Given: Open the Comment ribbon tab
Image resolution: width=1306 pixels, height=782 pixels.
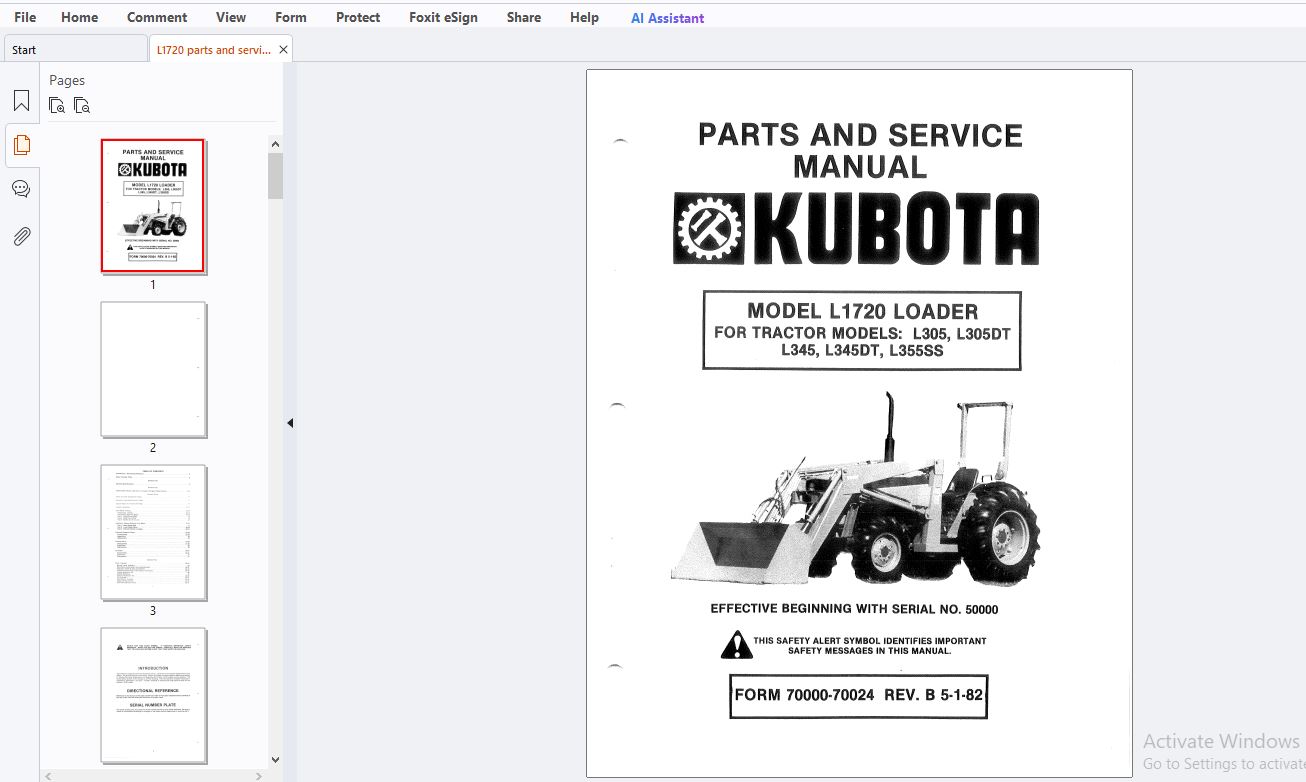Looking at the screenshot, I should (x=157, y=17).
